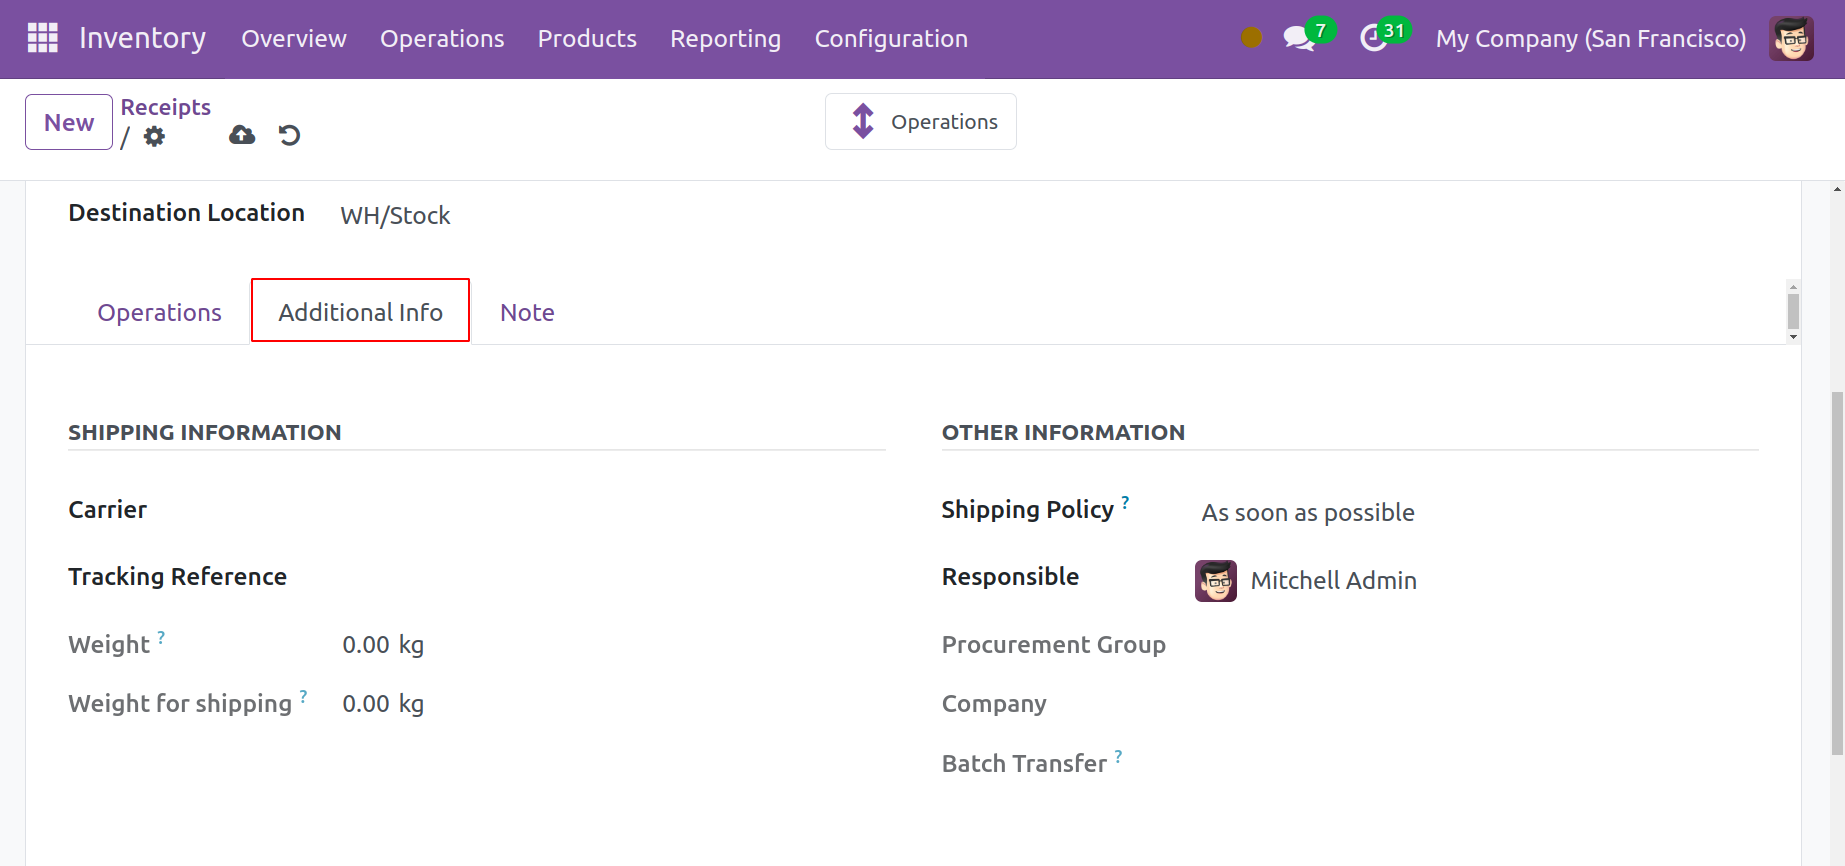Switch company via My Company (San Francisco)
Viewport: 1845px width, 866px height.
tap(1590, 39)
